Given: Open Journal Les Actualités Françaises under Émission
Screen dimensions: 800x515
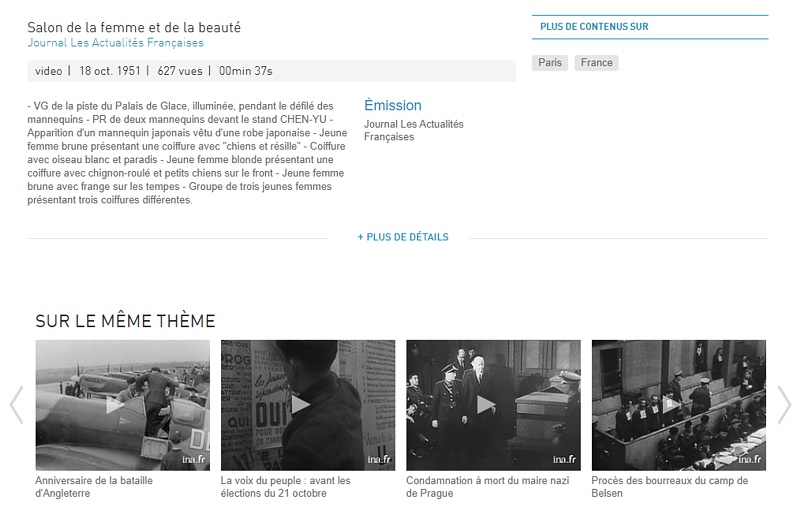Looking at the screenshot, I should [x=414, y=130].
